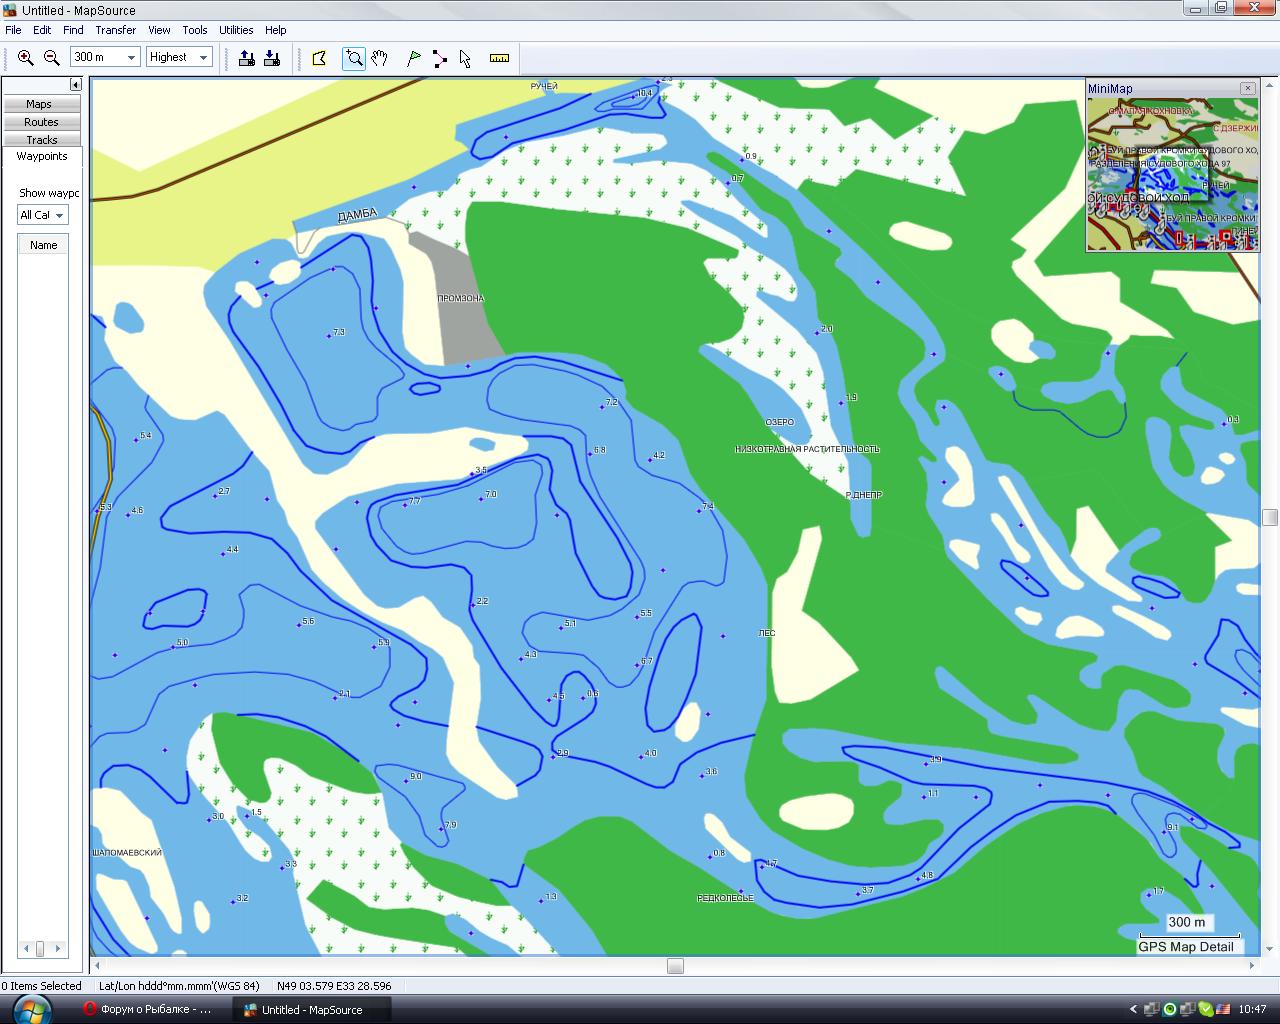Select the Hand pan tool
Viewport: 1280px width, 1024px height.
click(379, 58)
